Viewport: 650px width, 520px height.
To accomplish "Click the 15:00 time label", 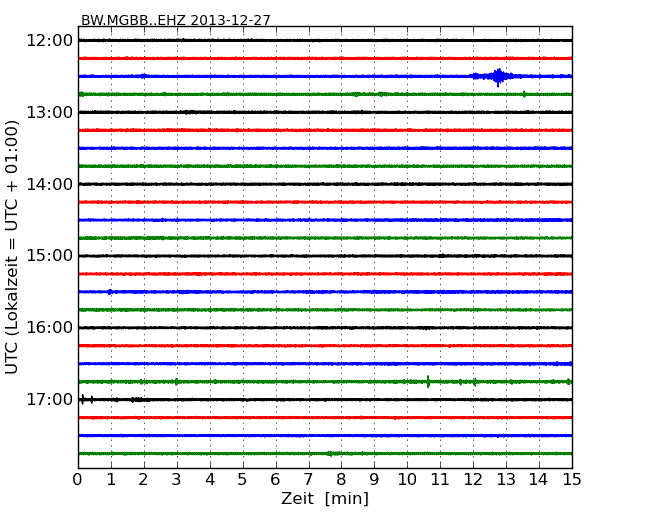I will click(49, 256).
